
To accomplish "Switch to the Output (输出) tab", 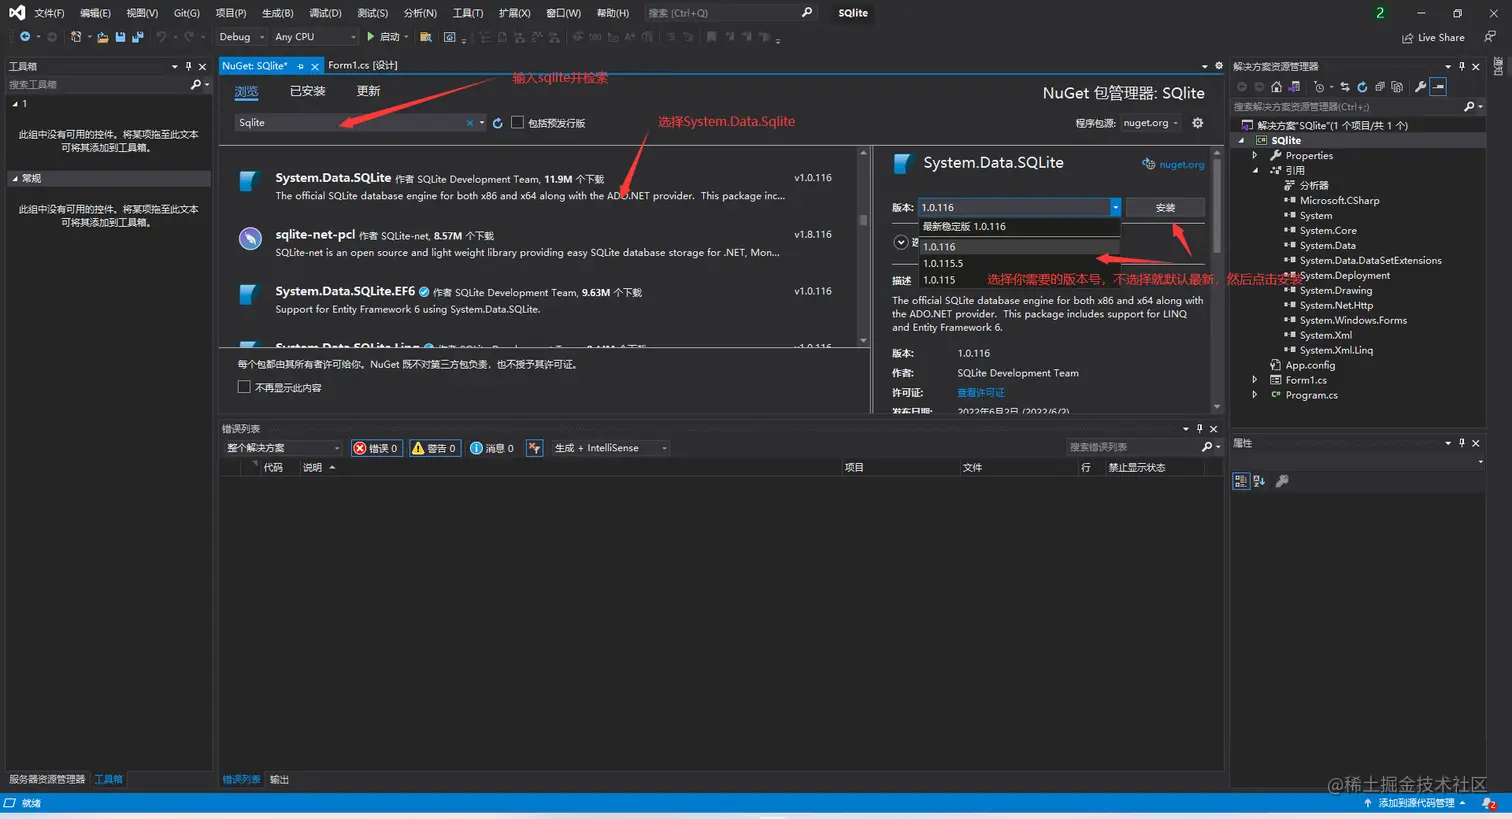I will (279, 780).
